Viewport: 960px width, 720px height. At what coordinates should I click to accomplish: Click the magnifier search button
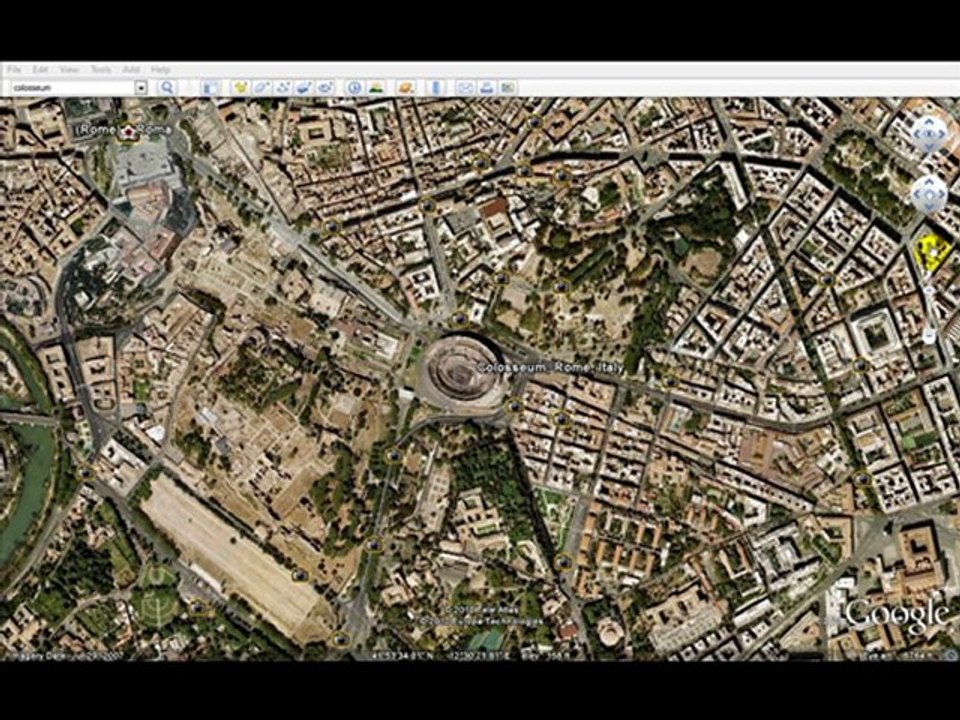click(167, 88)
